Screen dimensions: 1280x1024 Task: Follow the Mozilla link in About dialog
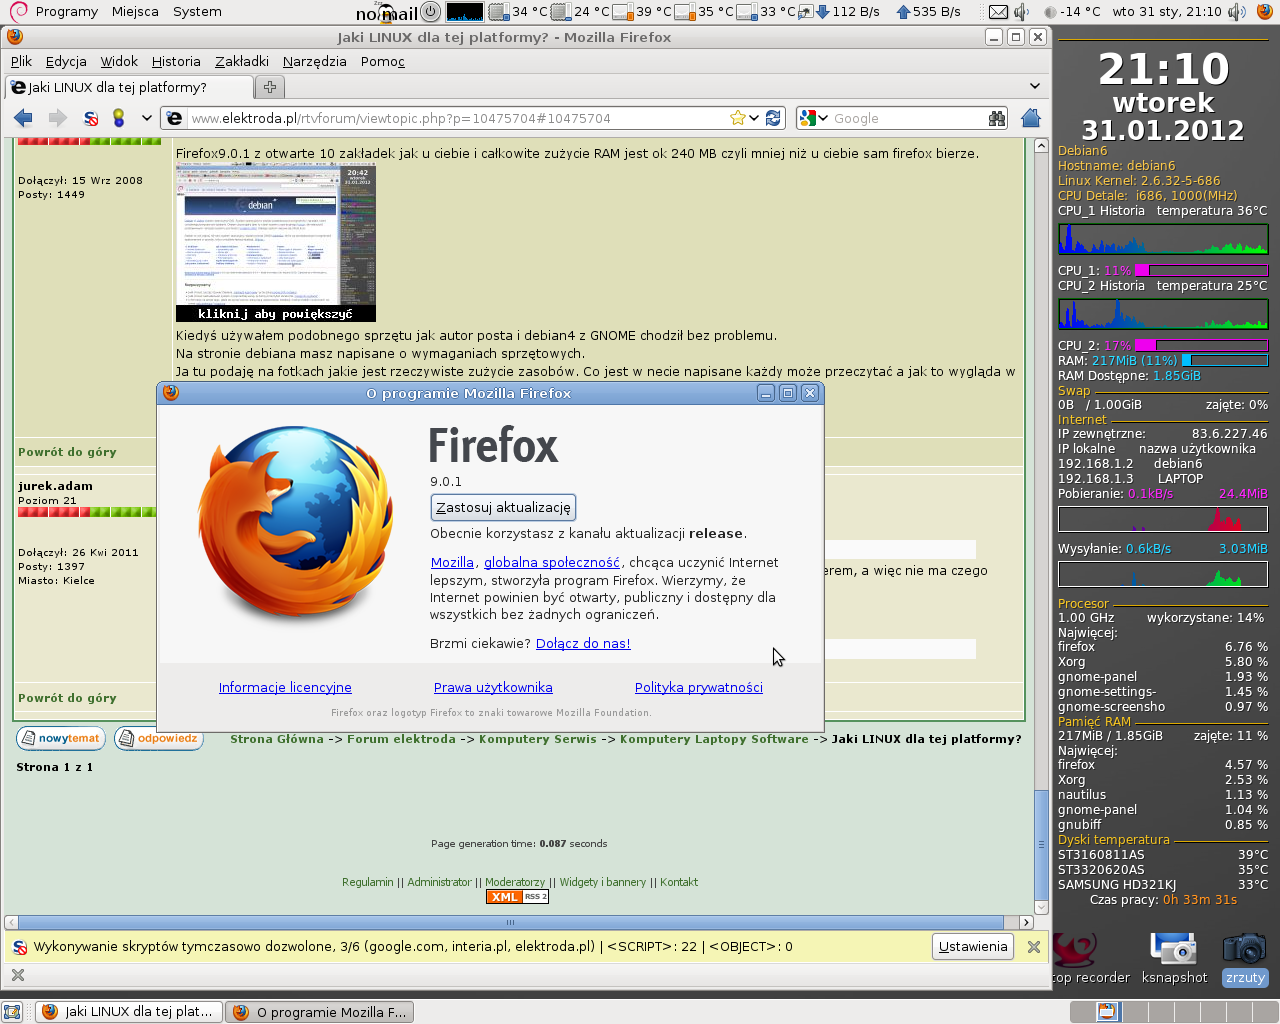click(452, 562)
